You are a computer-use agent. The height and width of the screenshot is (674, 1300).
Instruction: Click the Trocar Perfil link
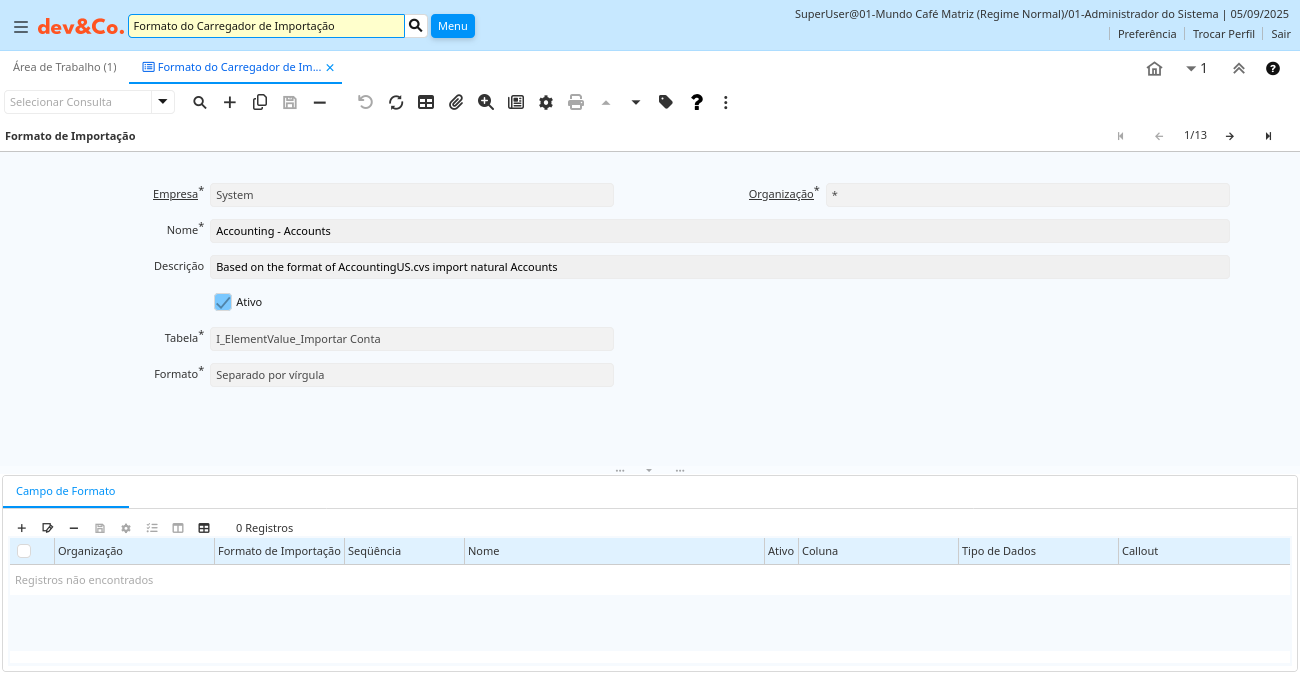(x=1223, y=34)
